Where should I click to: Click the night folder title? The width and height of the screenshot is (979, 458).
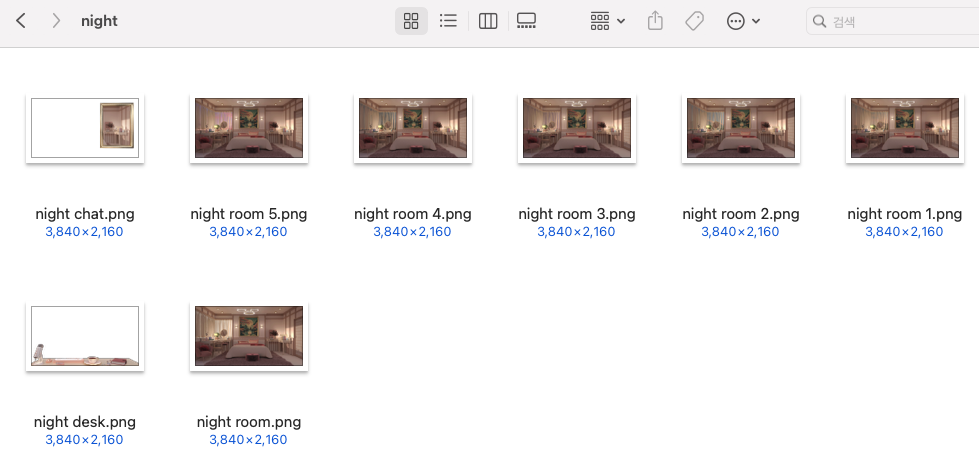click(x=99, y=21)
